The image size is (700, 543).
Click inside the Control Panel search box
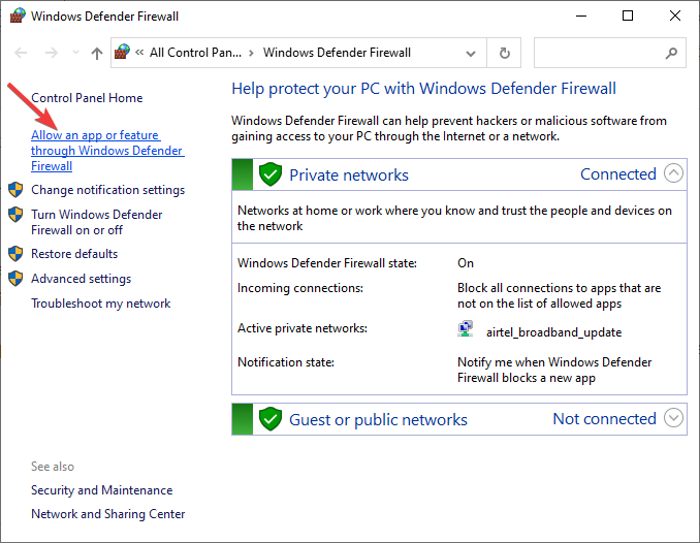(595, 53)
